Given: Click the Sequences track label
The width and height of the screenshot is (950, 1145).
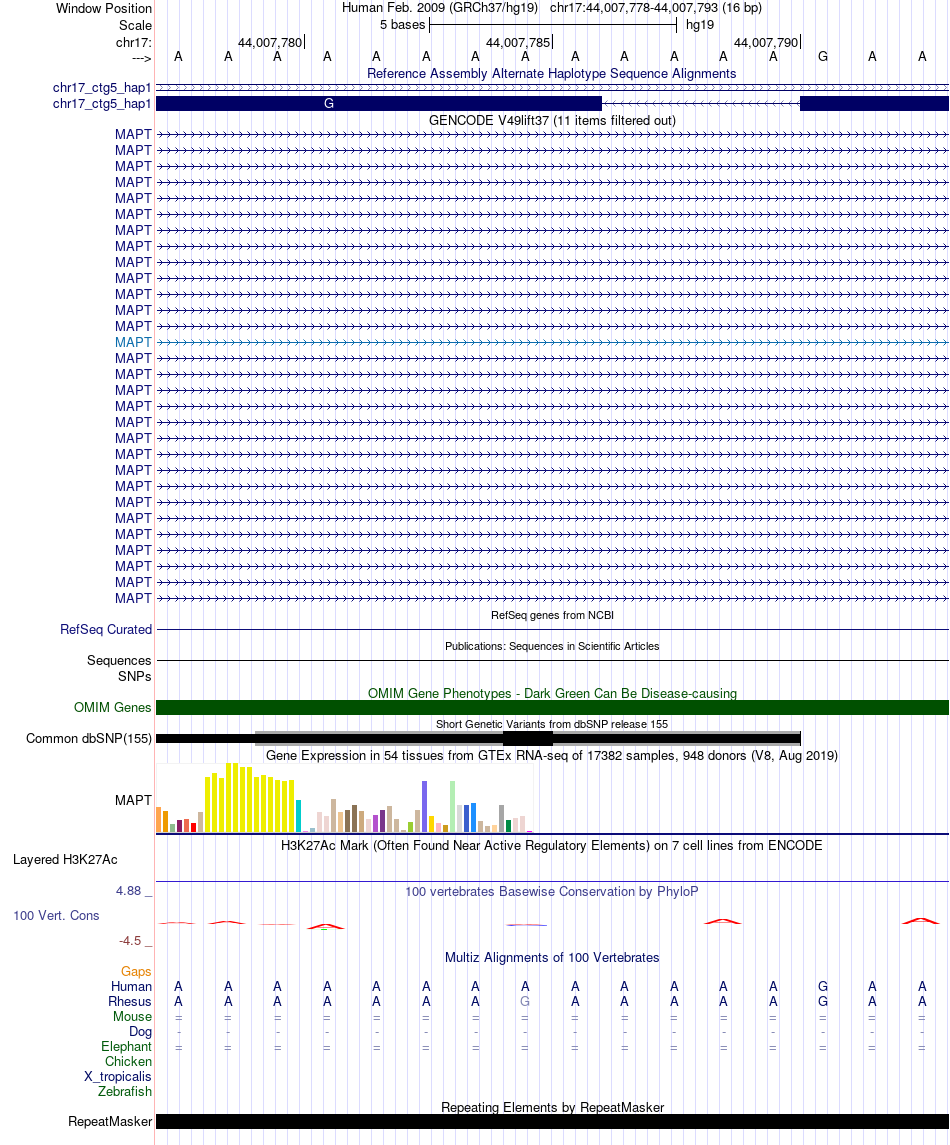Looking at the screenshot, I should tap(119, 661).
